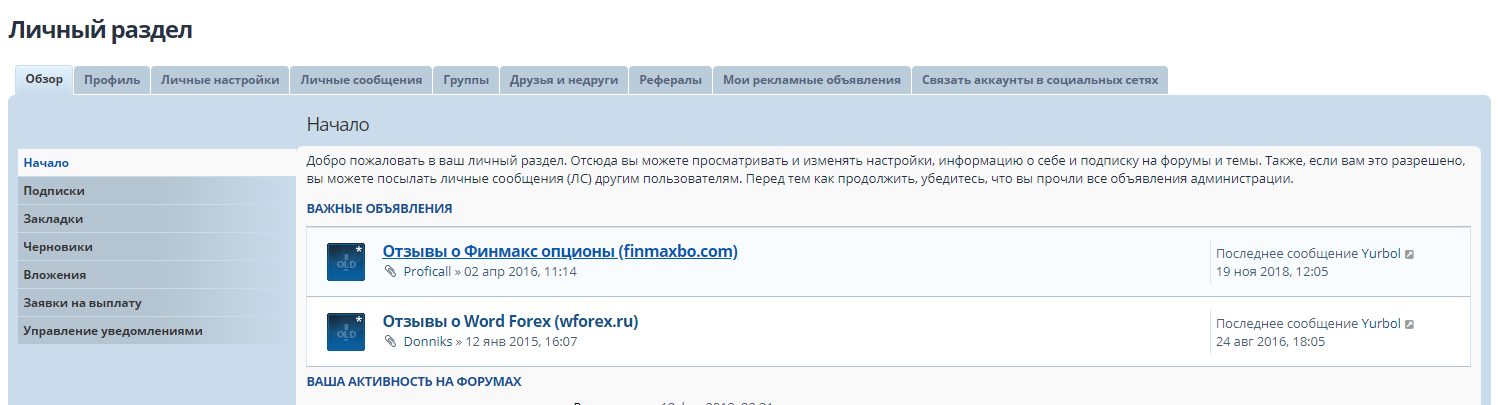Screen dimensions: 1501x405
Task: Open author profile link Donniks
Action: click(427, 342)
